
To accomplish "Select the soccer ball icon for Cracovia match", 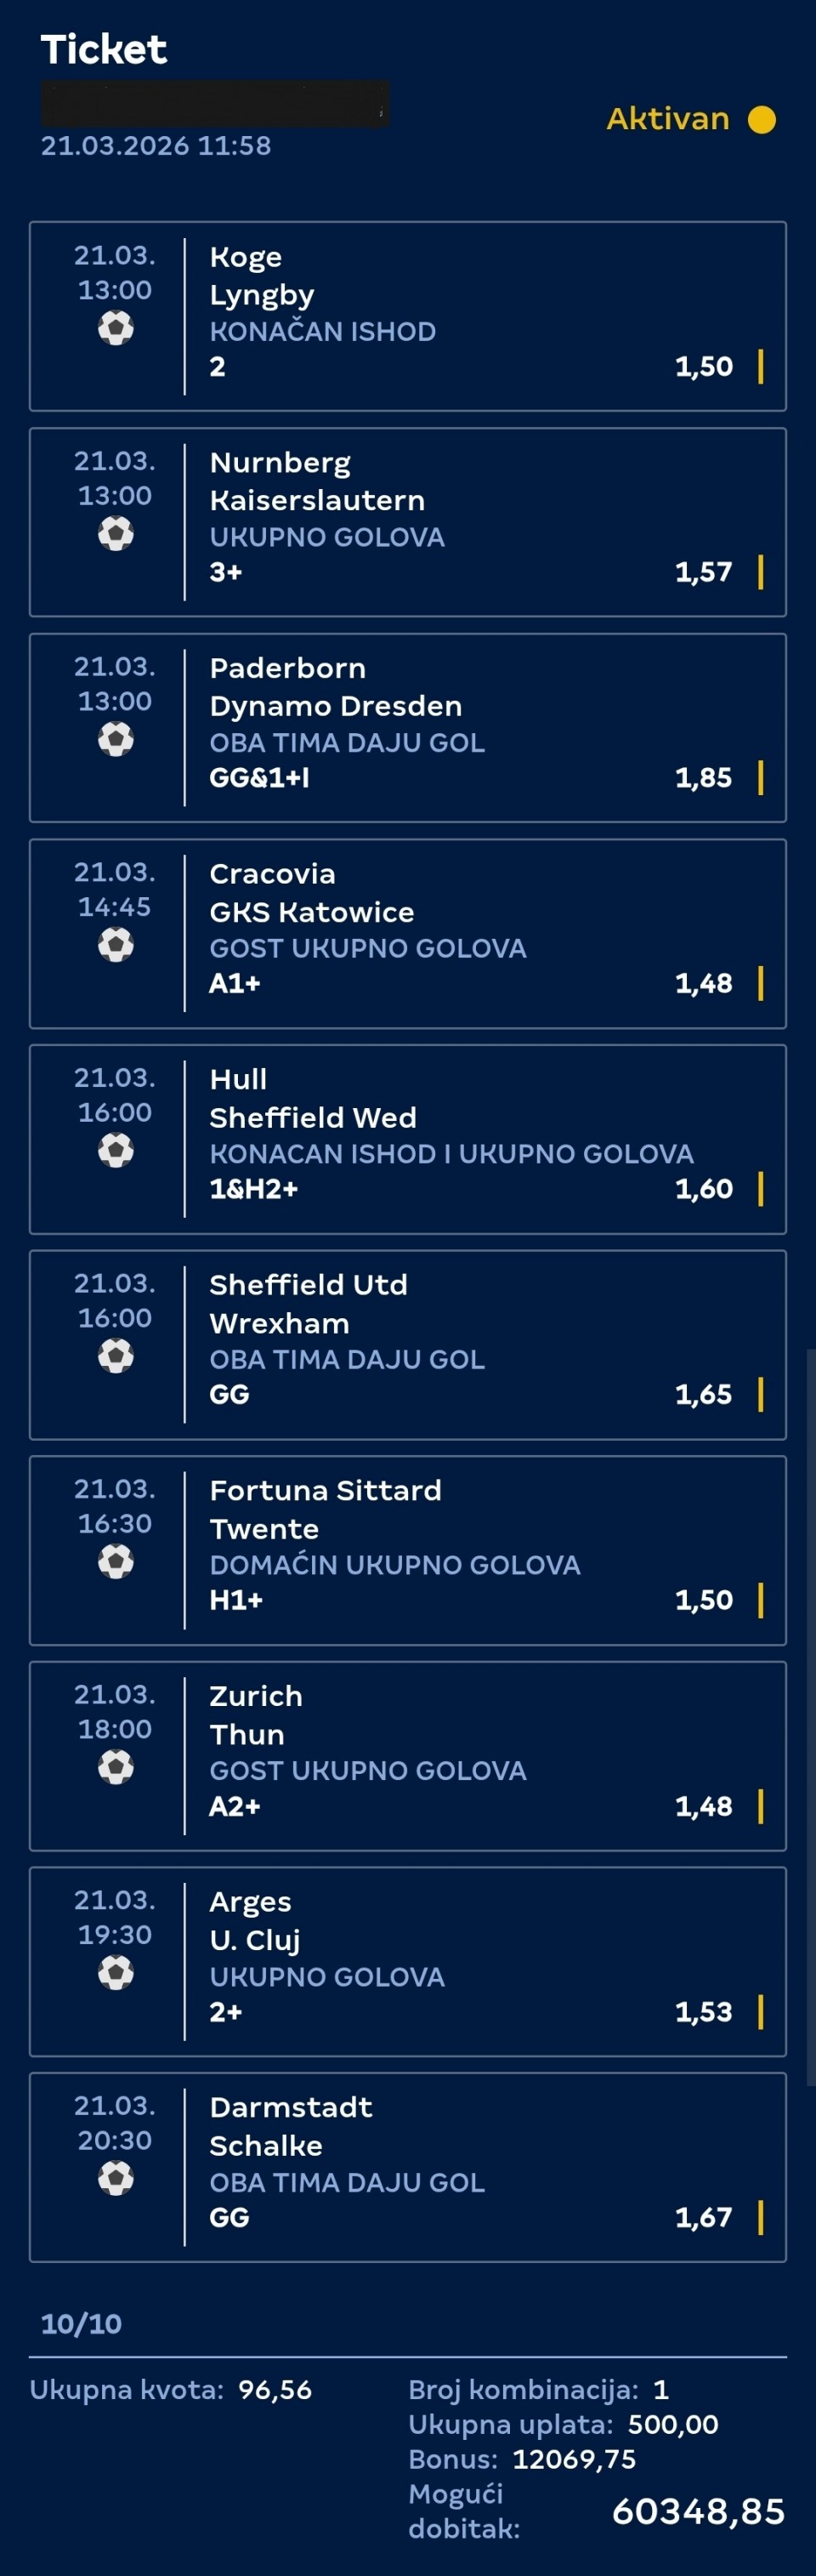I will coord(116,945).
